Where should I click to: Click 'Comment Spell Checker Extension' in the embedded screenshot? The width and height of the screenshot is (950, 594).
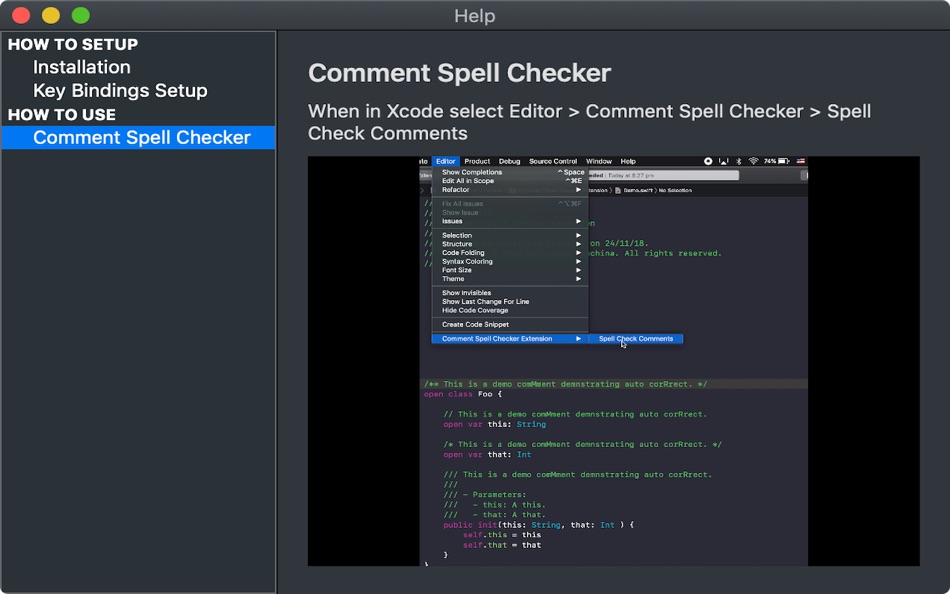pos(510,339)
